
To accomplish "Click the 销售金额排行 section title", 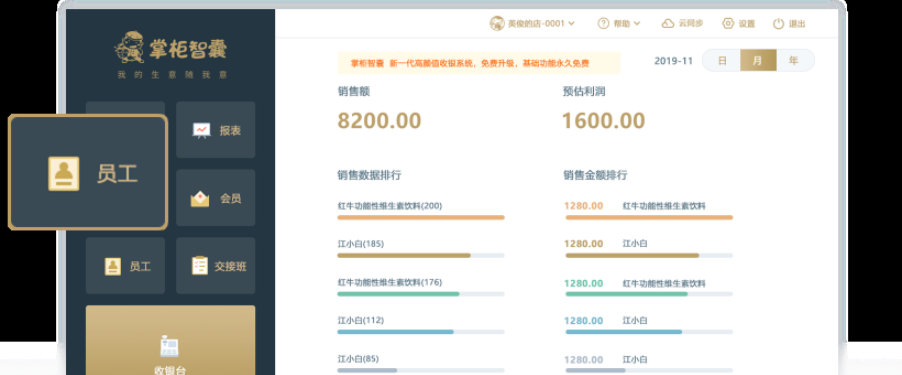I will point(595,175).
